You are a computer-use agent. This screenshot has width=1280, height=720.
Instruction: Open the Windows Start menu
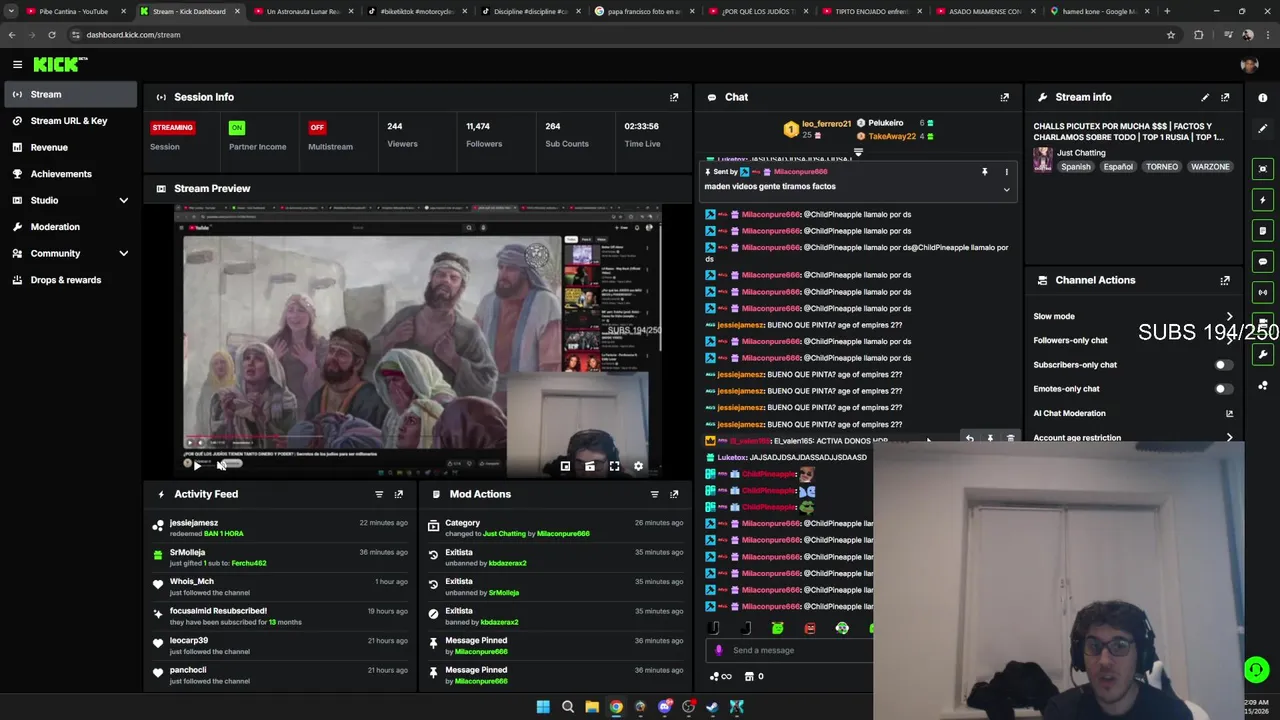(x=543, y=707)
